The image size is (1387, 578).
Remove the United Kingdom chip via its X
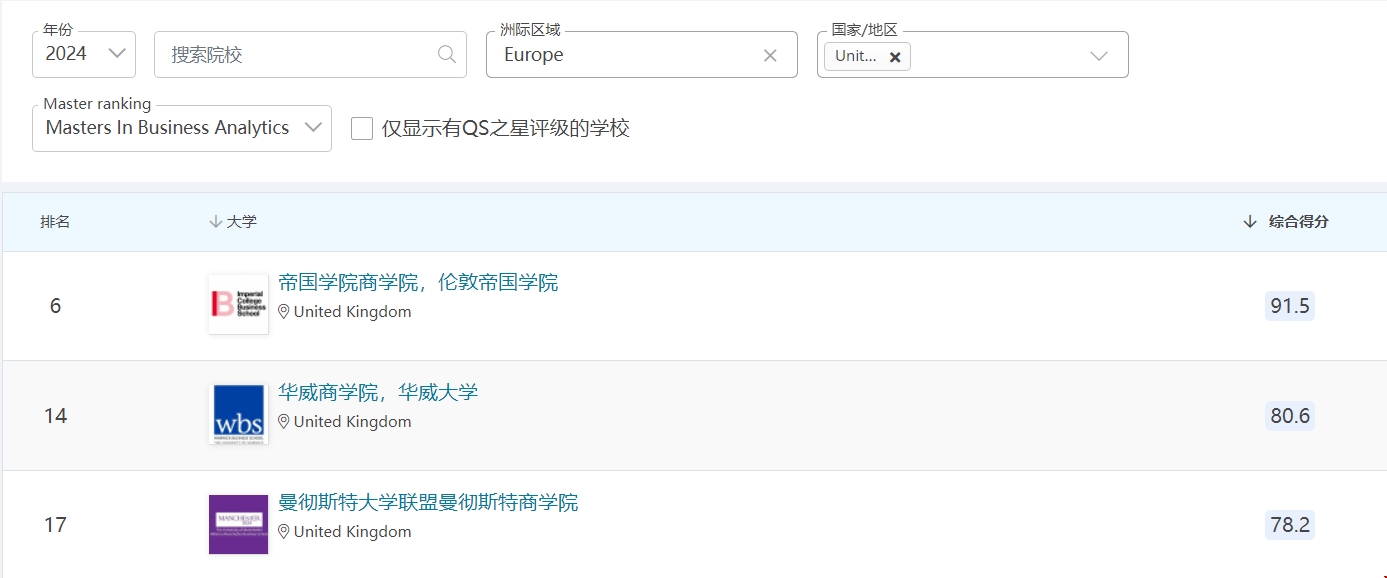(x=896, y=57)
